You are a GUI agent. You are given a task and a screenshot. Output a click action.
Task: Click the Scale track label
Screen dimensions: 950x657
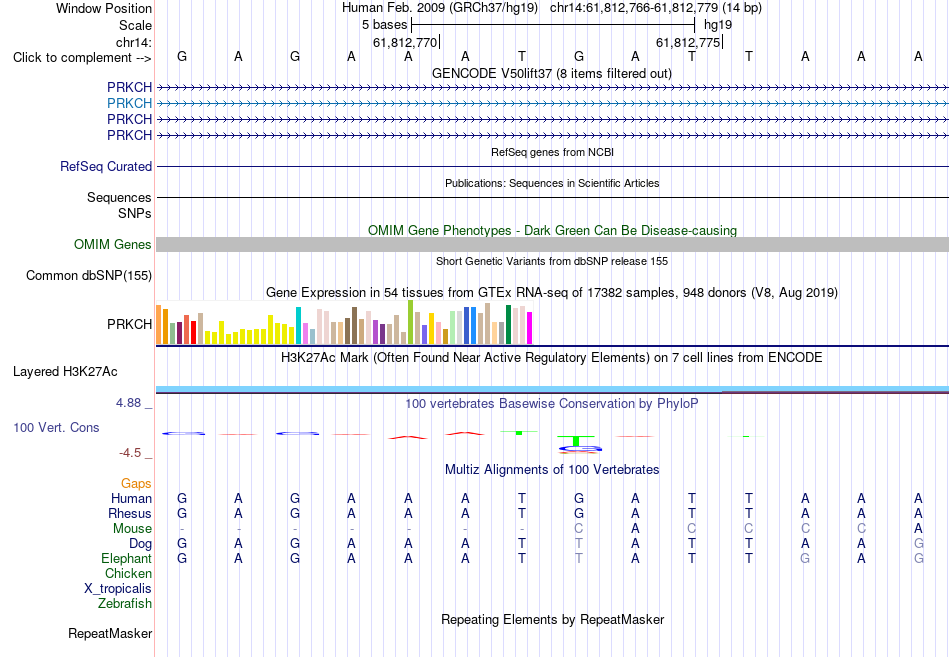pyautogui.click(x=135, y=25)
